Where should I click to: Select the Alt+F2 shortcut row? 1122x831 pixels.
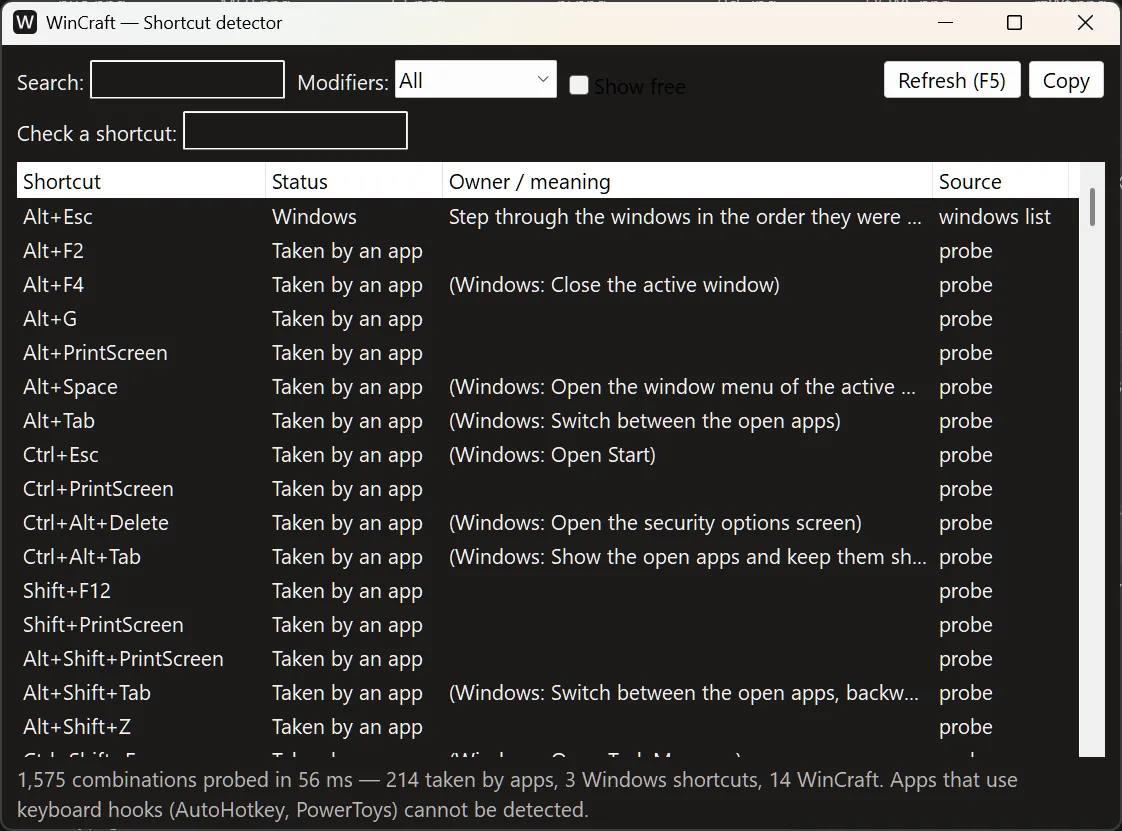point(547,251)
